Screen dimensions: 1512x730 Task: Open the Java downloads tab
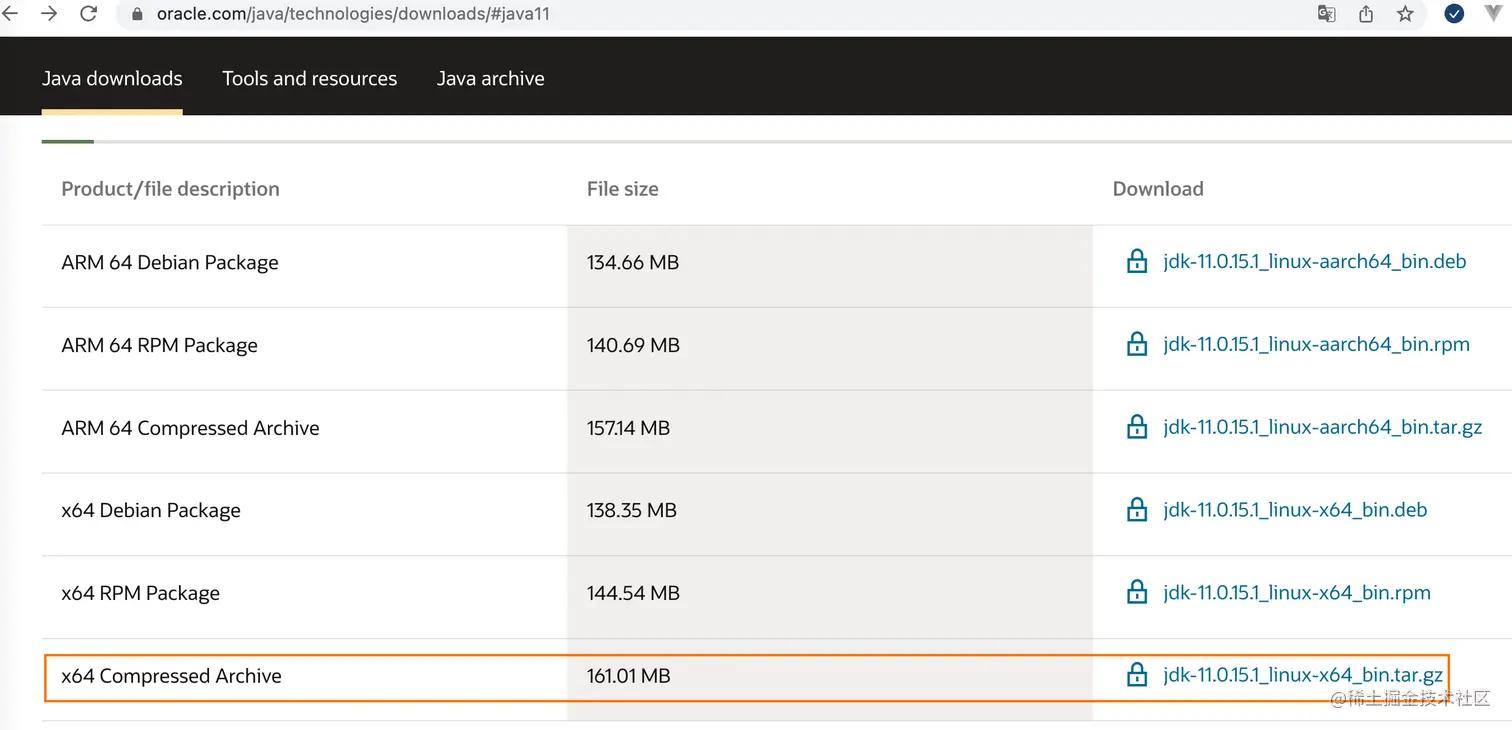point(112,78)
